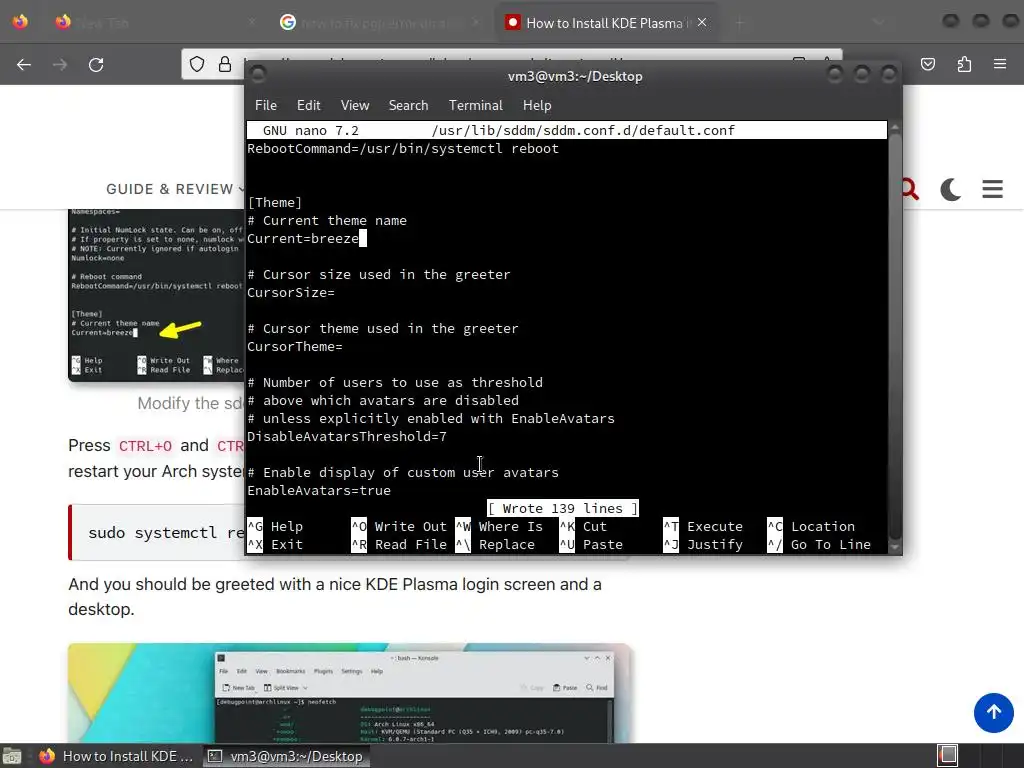Viewport: 1024px width, 768px height.
Task: Click the '^/ Go To Line' shortcut label
Action: click(x=819, y=545)
